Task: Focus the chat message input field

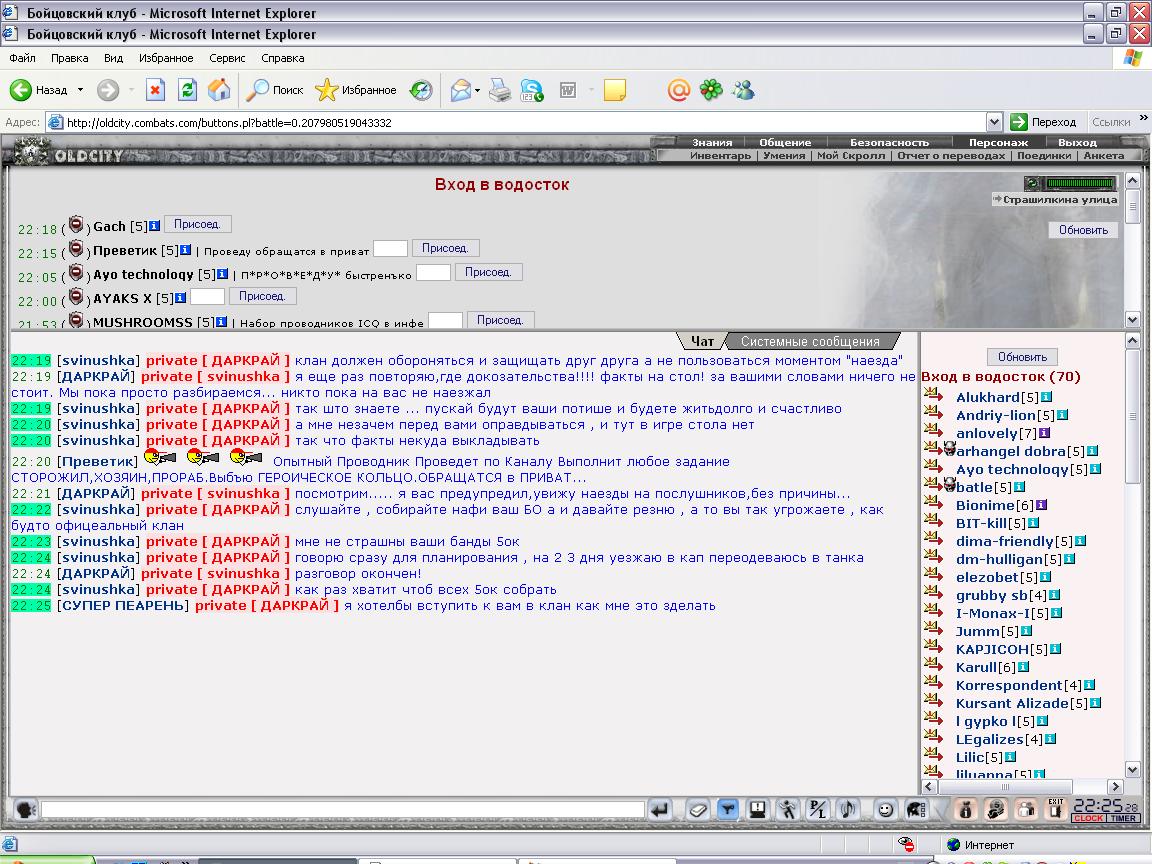Action: pyautogui.click(x=342, y=810)
